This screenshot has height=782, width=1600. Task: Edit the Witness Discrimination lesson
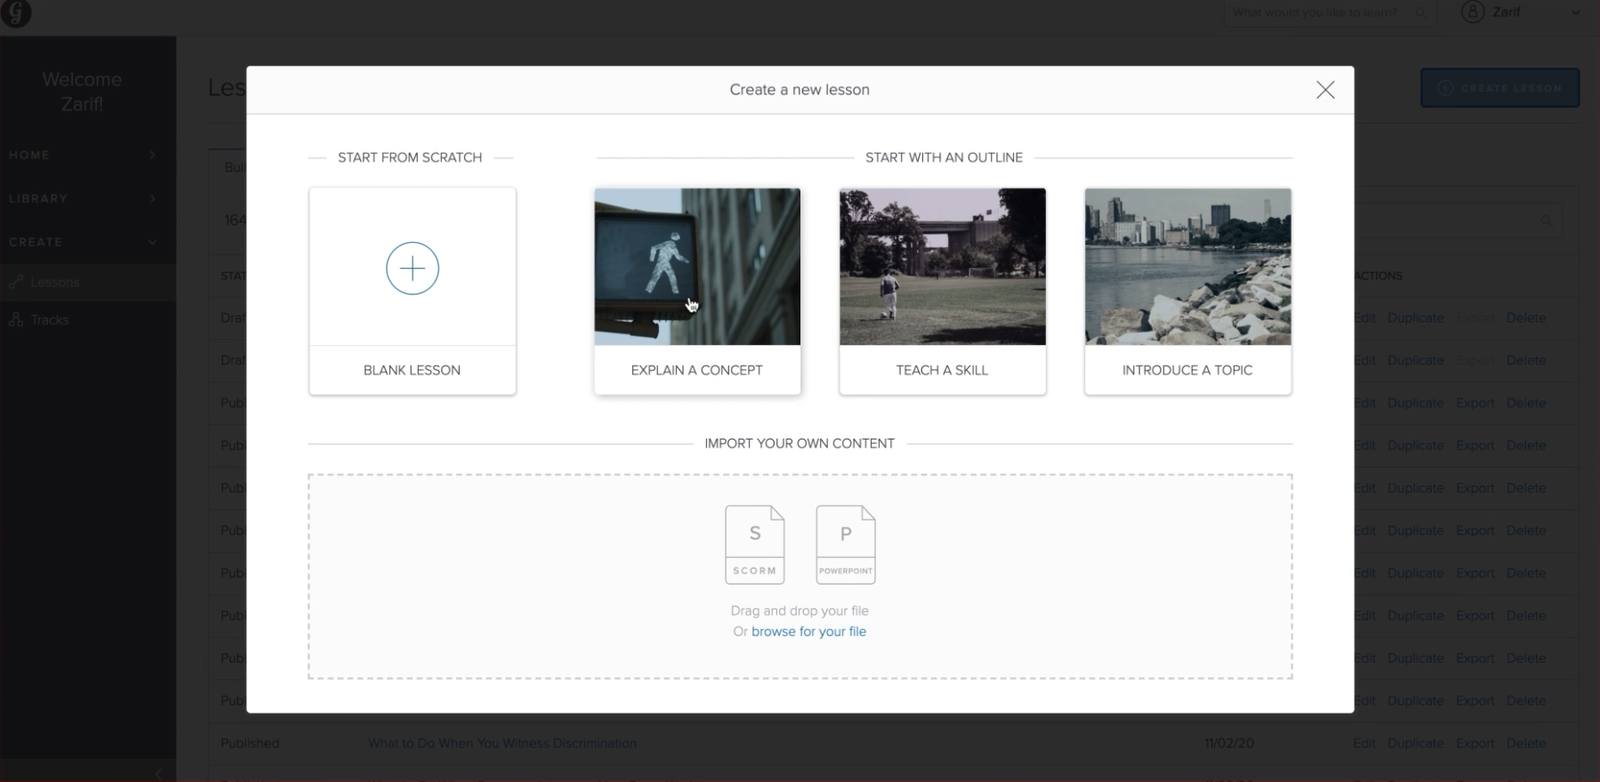tap(1364, 744)
